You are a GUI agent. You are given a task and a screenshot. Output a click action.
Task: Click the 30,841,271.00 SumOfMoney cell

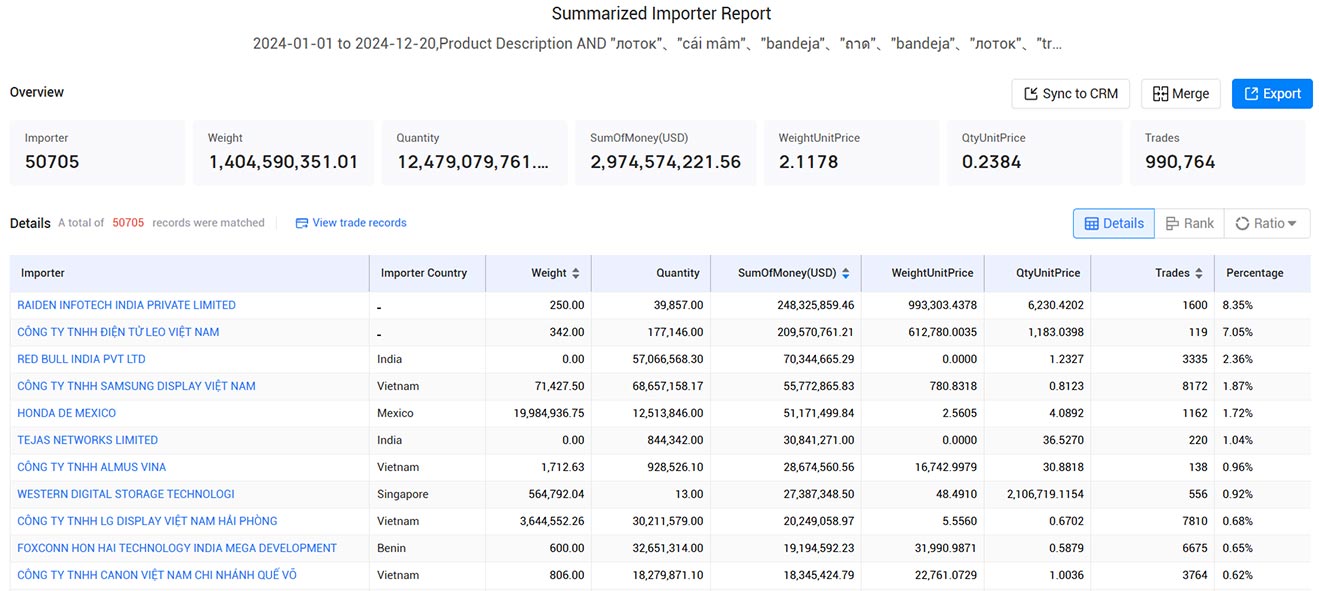[x=818, y=440]
